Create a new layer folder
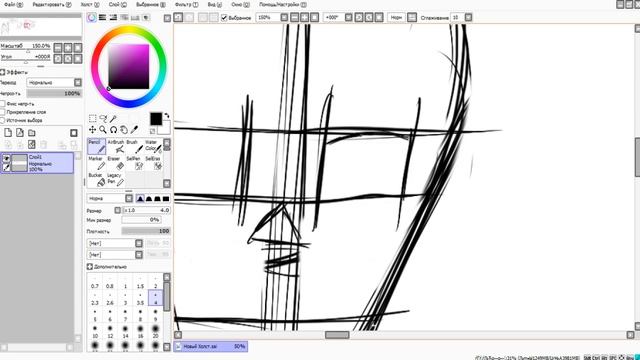 tap(31, 133)
